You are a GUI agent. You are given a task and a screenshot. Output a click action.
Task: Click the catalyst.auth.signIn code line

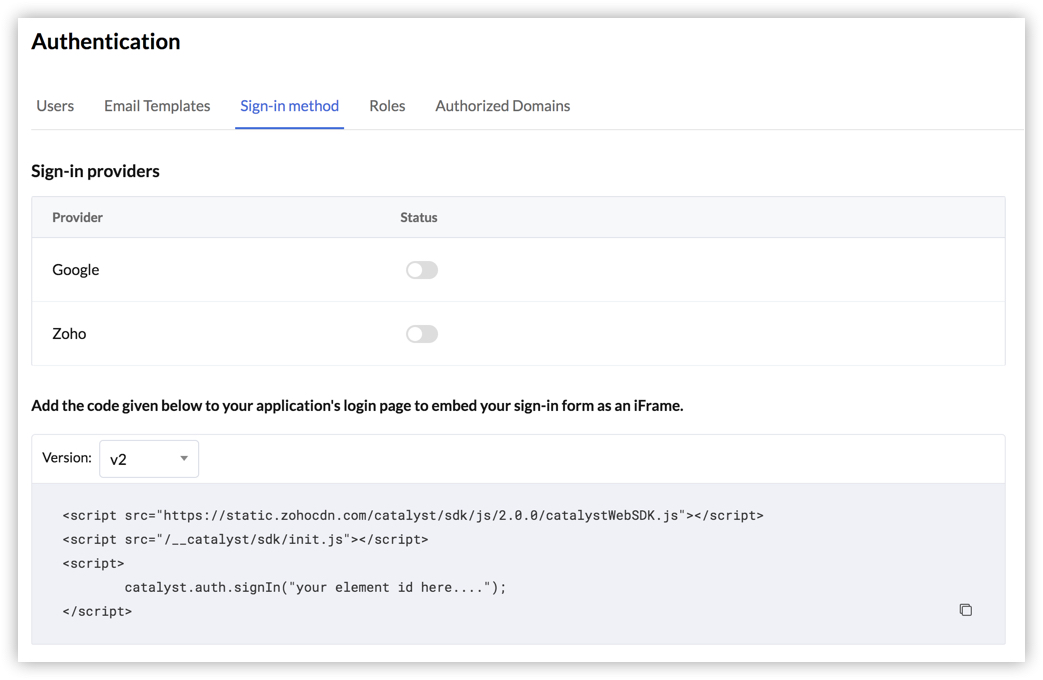315,587
